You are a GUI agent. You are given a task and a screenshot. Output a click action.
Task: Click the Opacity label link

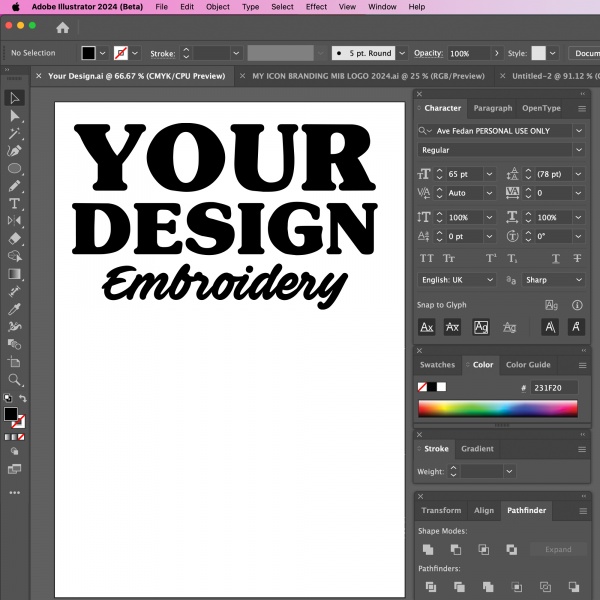click(x=428, y=53)
